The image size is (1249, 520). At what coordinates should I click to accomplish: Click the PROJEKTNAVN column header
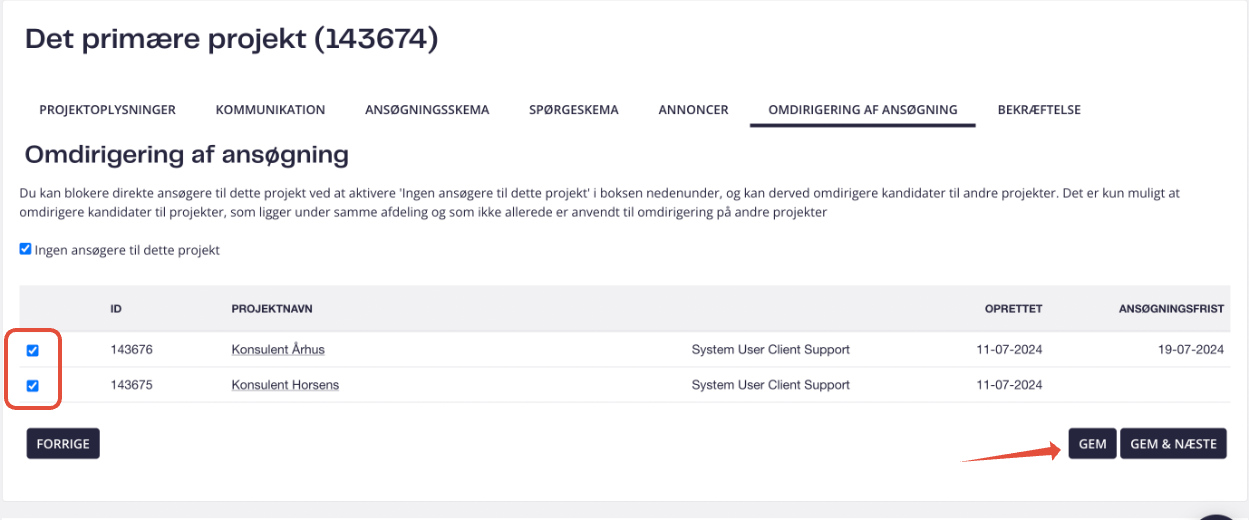point(272,309)
